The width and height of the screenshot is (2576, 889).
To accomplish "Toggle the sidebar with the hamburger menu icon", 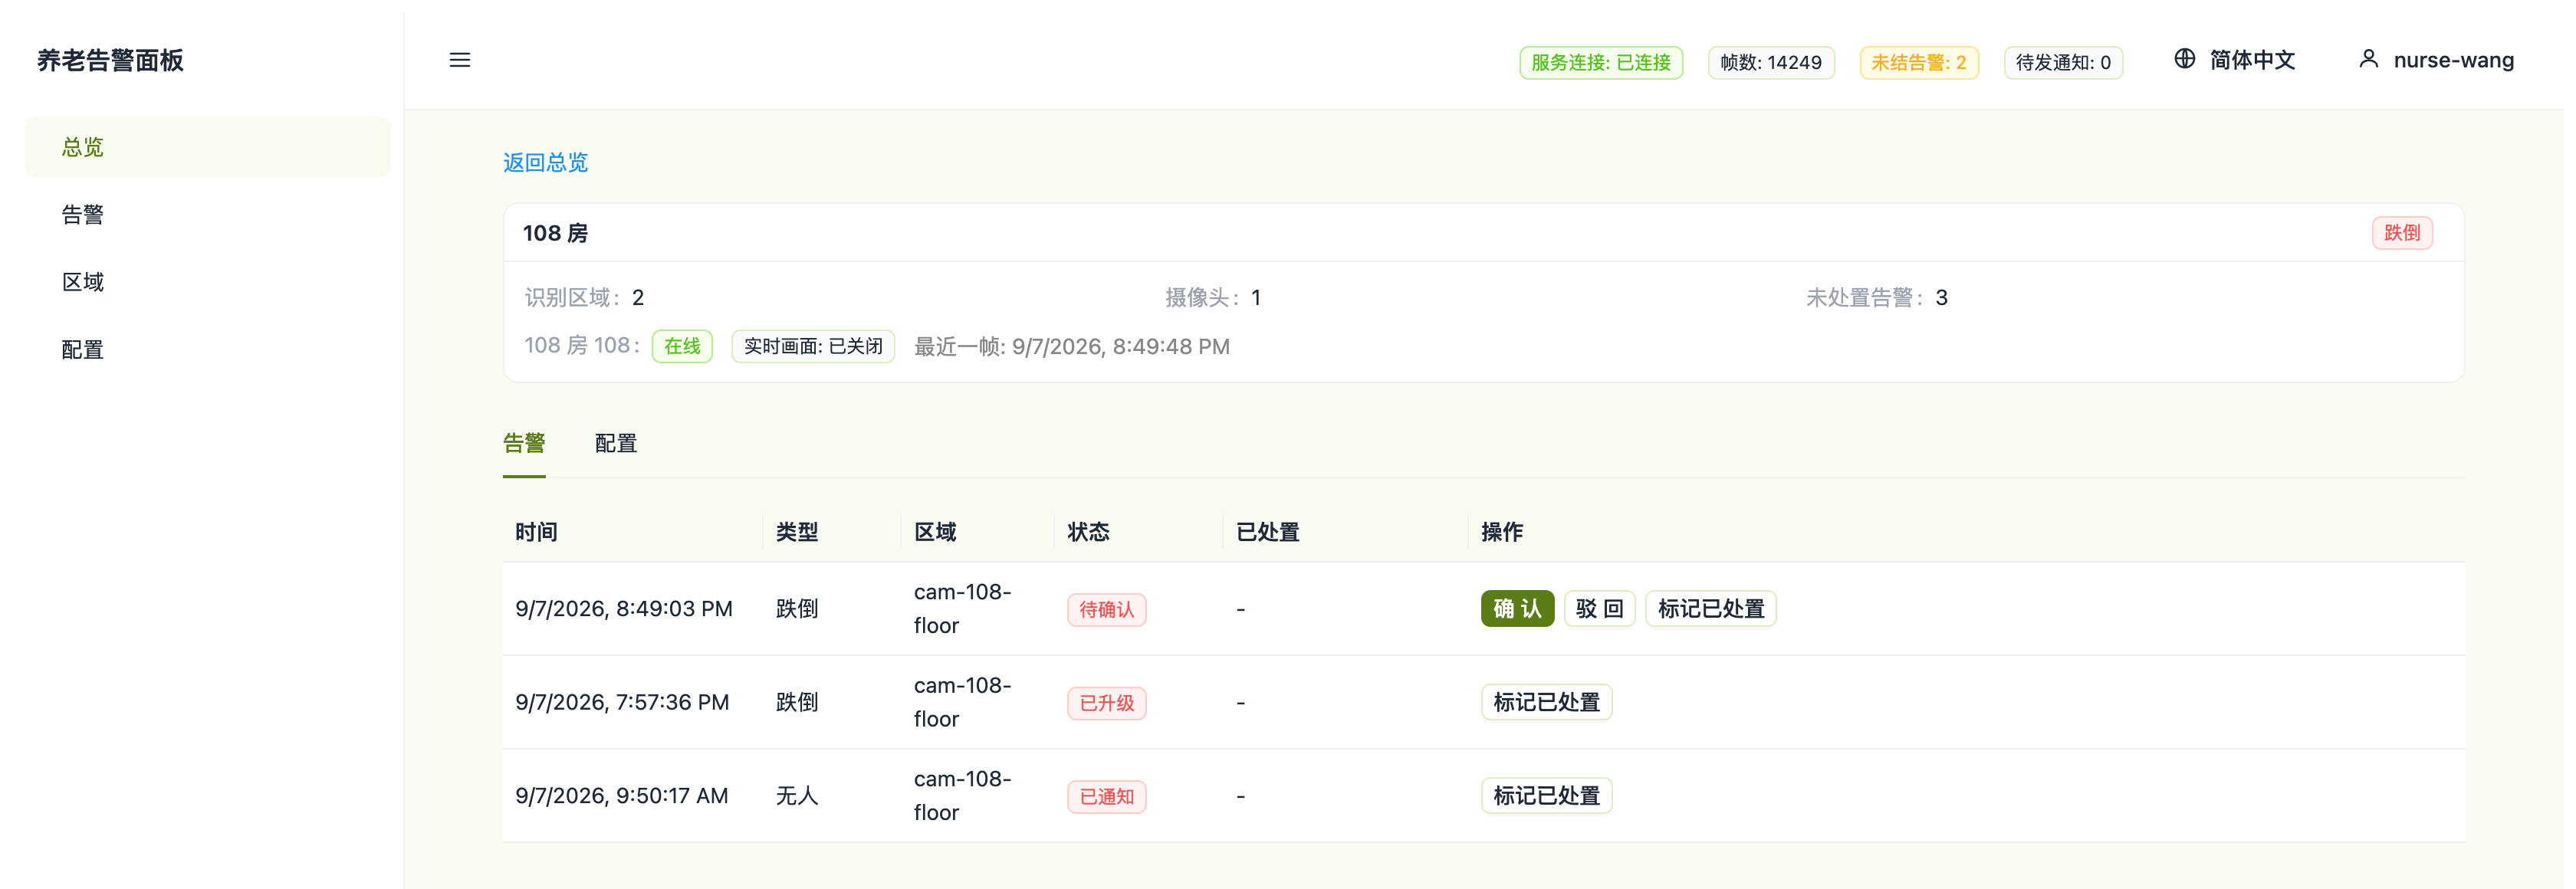I will (x=459, y=60).
